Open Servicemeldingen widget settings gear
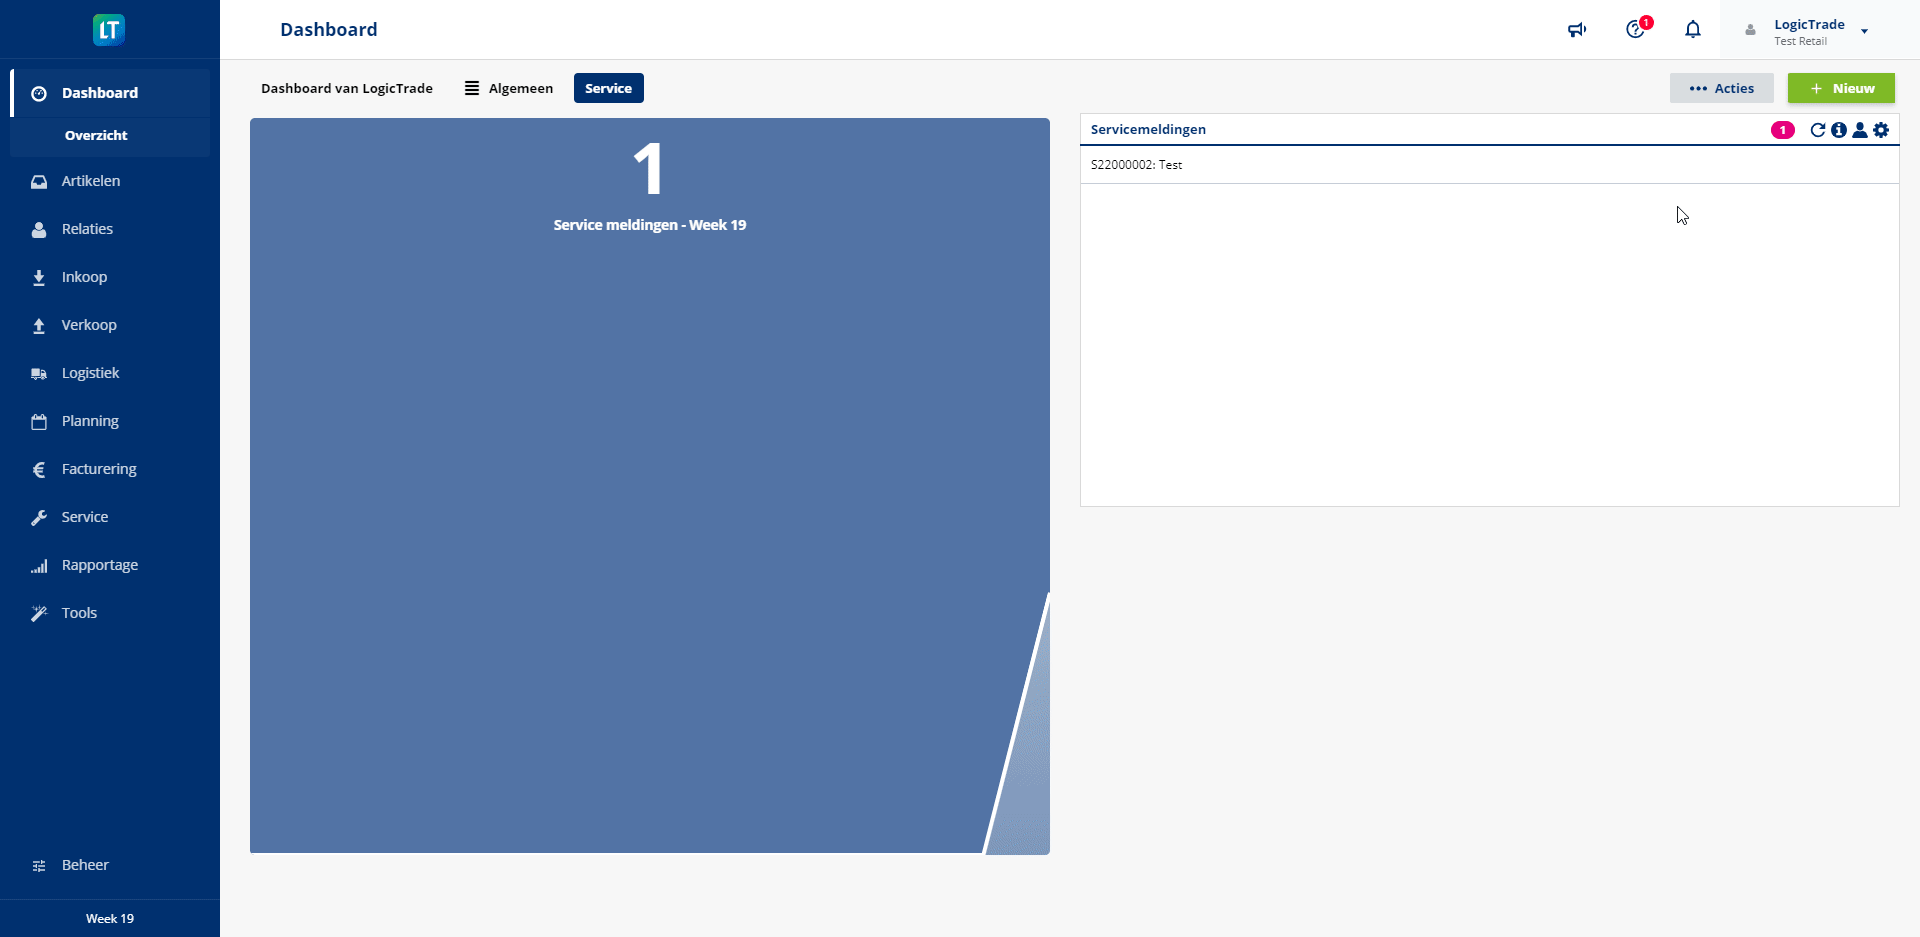Screen dimensions: 1920x937 (x=1881, y=130)
